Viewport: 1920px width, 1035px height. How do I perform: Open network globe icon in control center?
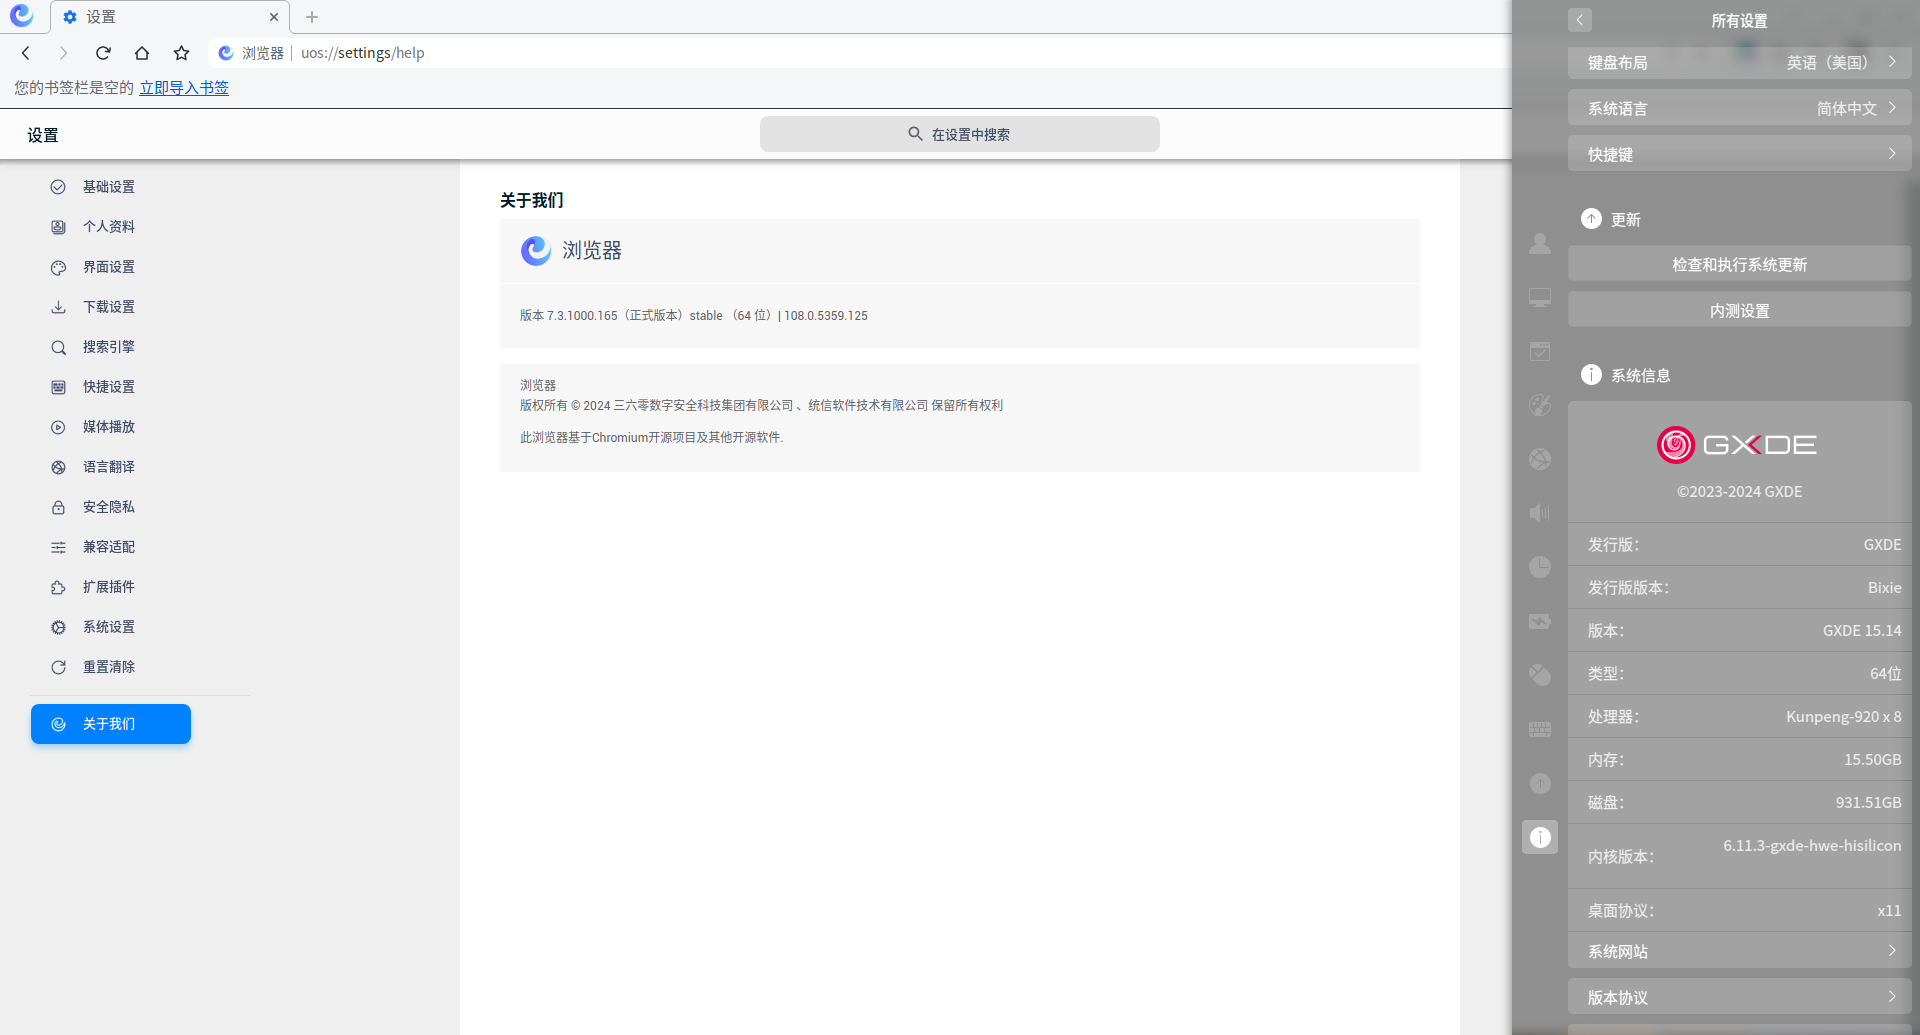[x=1540, y=459]
